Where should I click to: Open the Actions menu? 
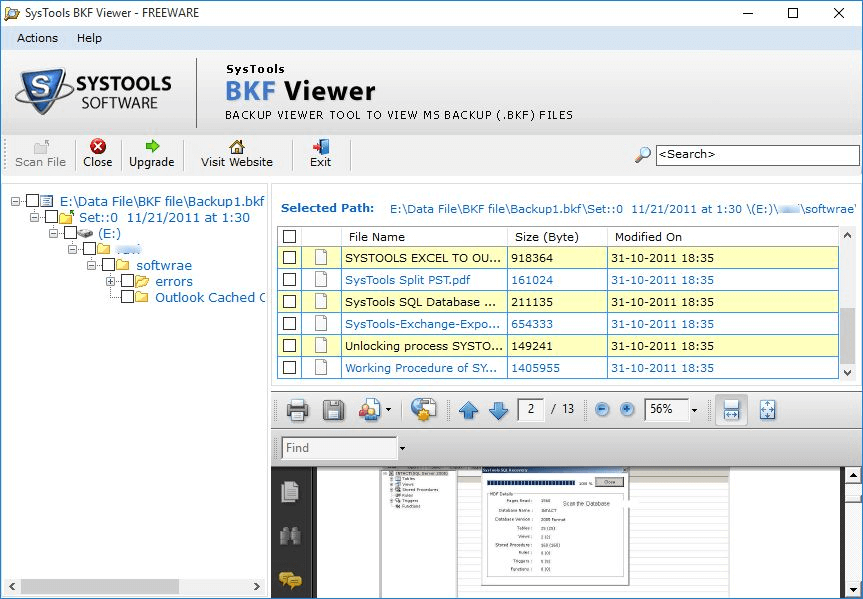pyautogui.click(x=37, y=38)
